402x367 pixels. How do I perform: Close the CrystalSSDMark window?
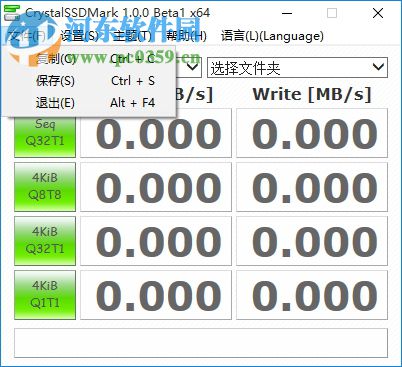coord(378,13)
